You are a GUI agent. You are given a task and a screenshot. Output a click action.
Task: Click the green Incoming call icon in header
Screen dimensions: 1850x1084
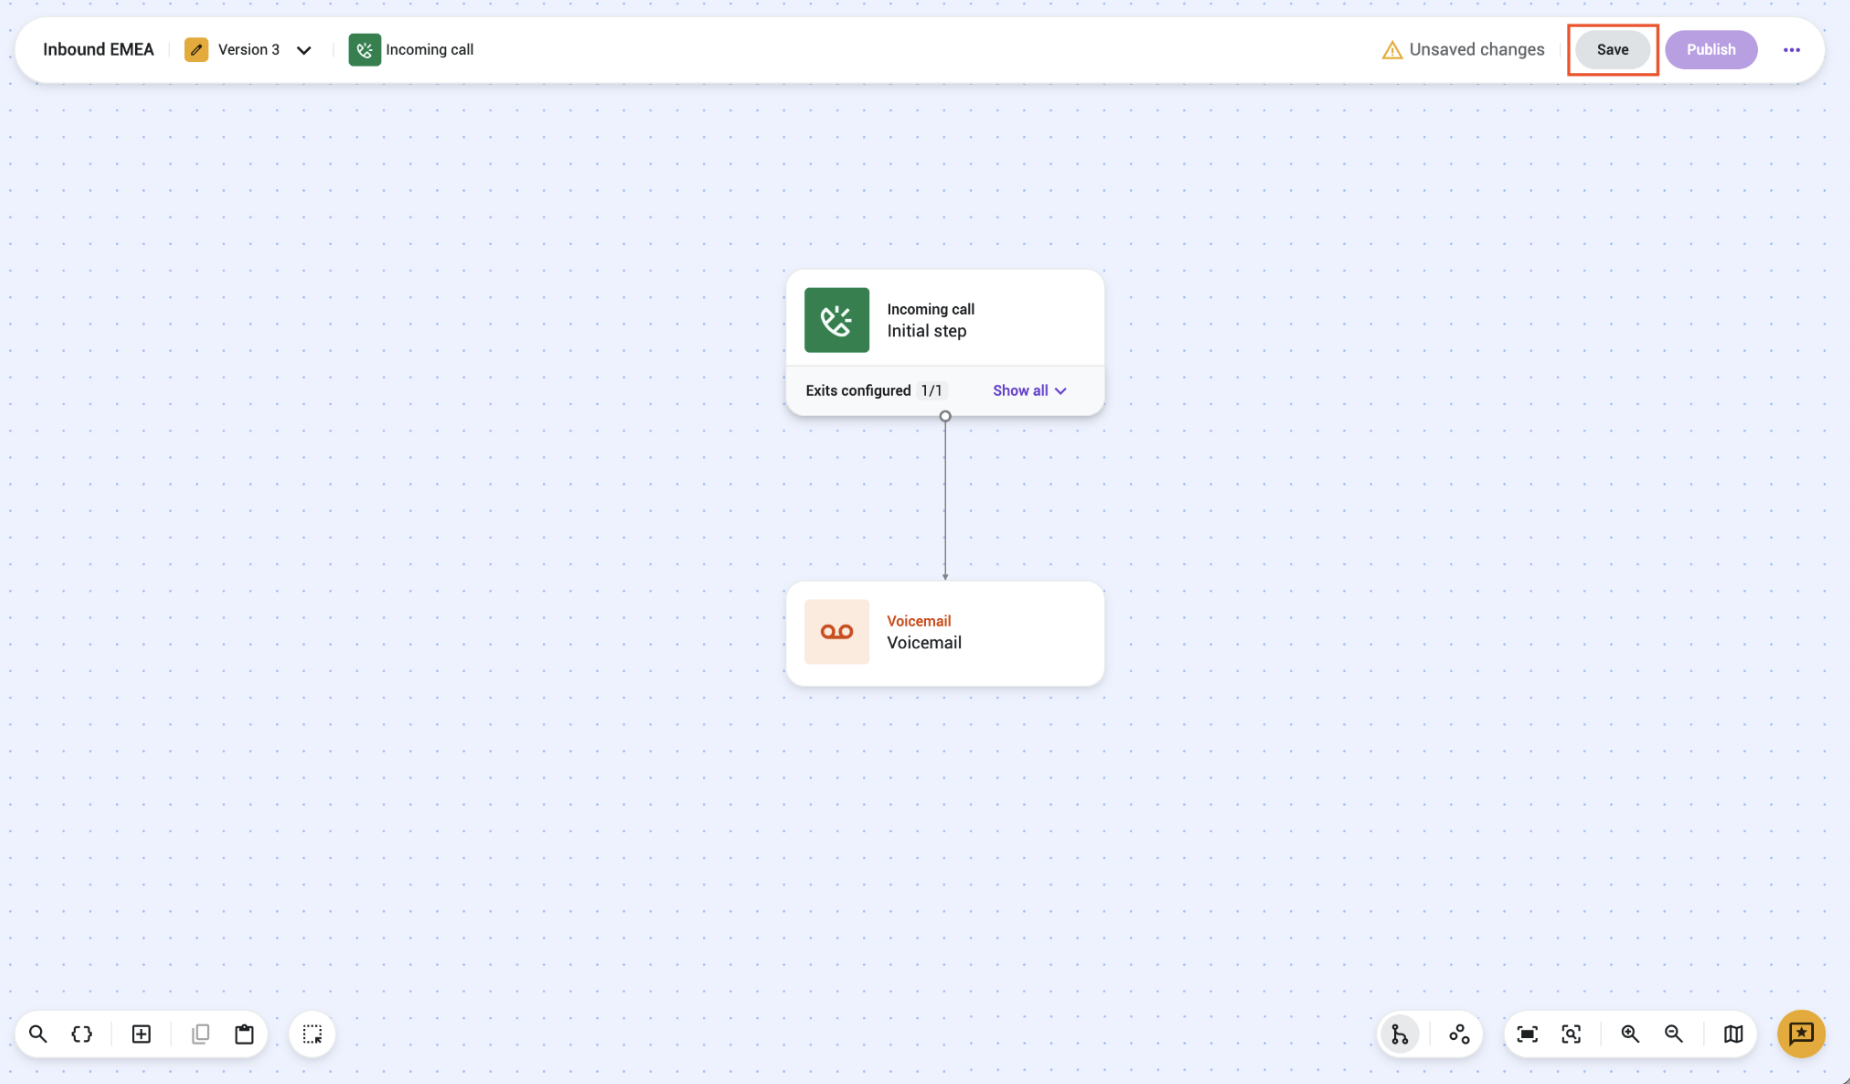click(364, 49)
